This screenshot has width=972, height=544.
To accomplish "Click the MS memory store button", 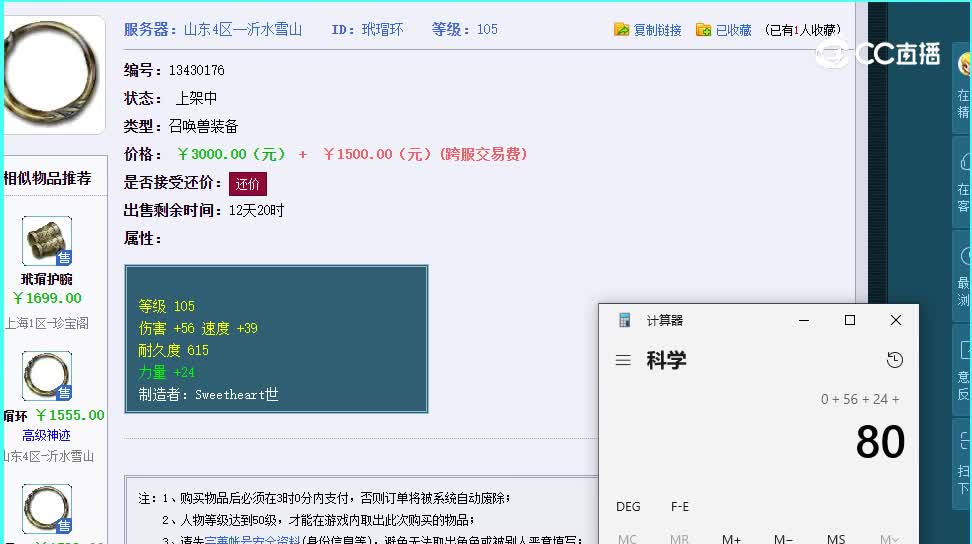I will coord(836,540).
